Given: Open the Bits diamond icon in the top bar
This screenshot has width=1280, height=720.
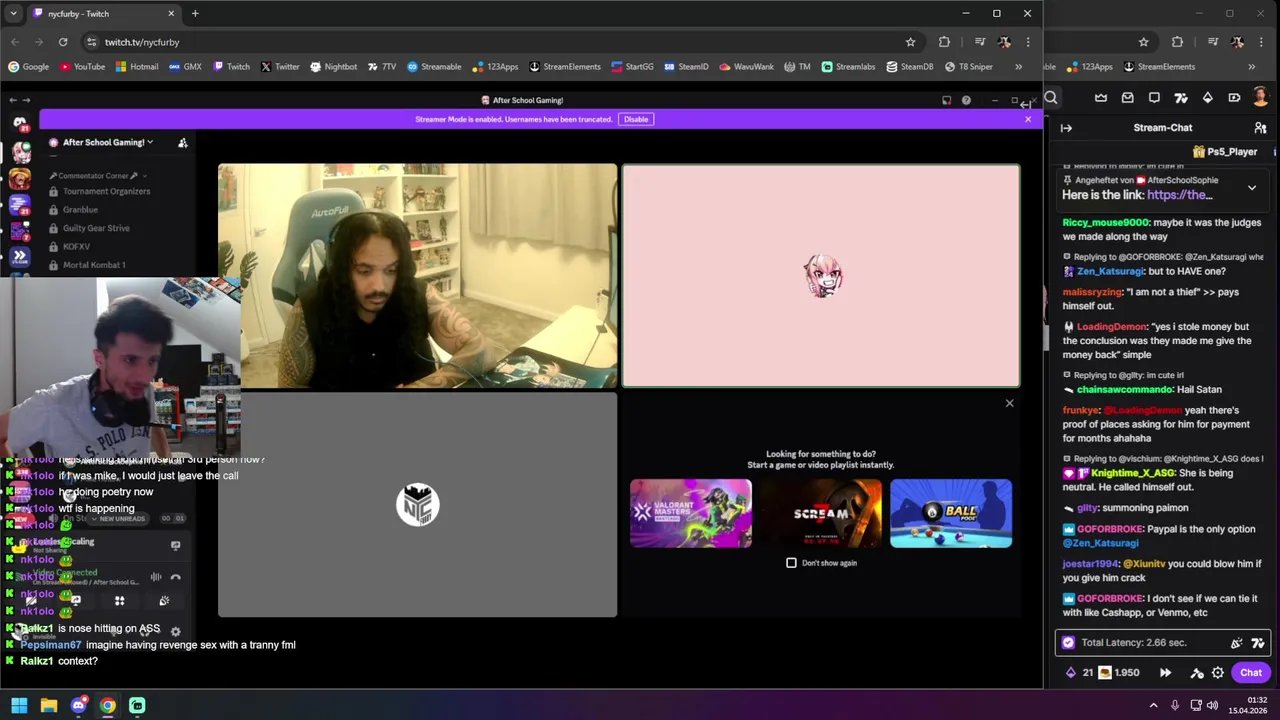Looking at the screenshot, I should click(1208, 98).
